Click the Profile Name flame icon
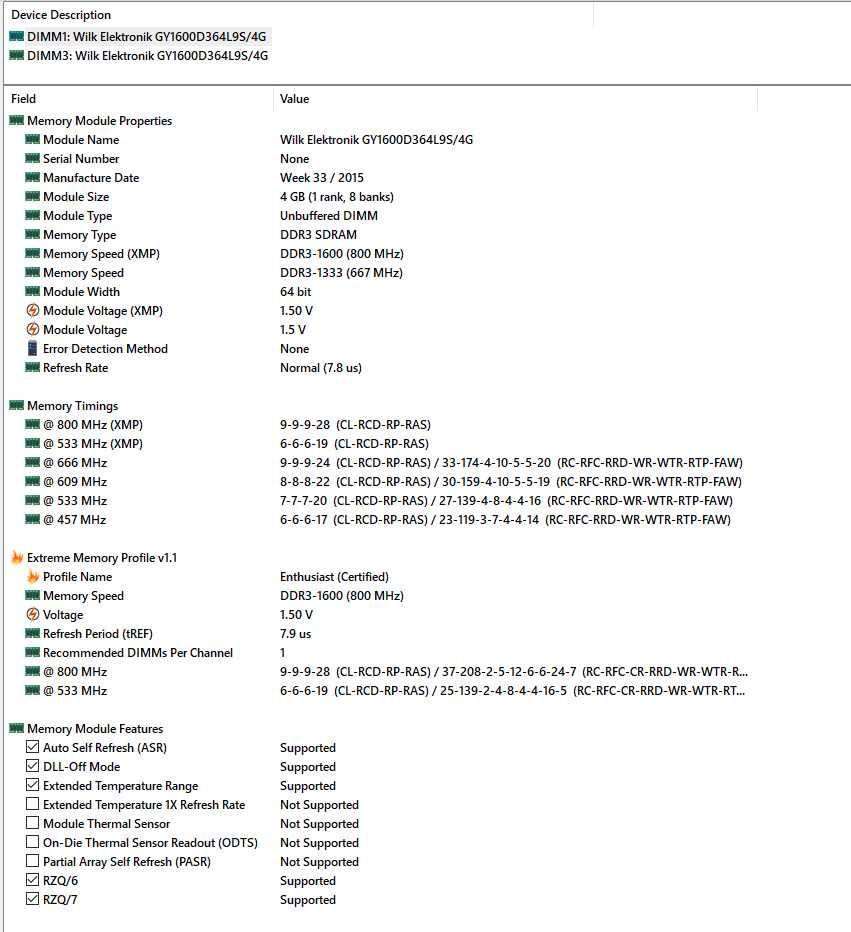 [33, 577]
